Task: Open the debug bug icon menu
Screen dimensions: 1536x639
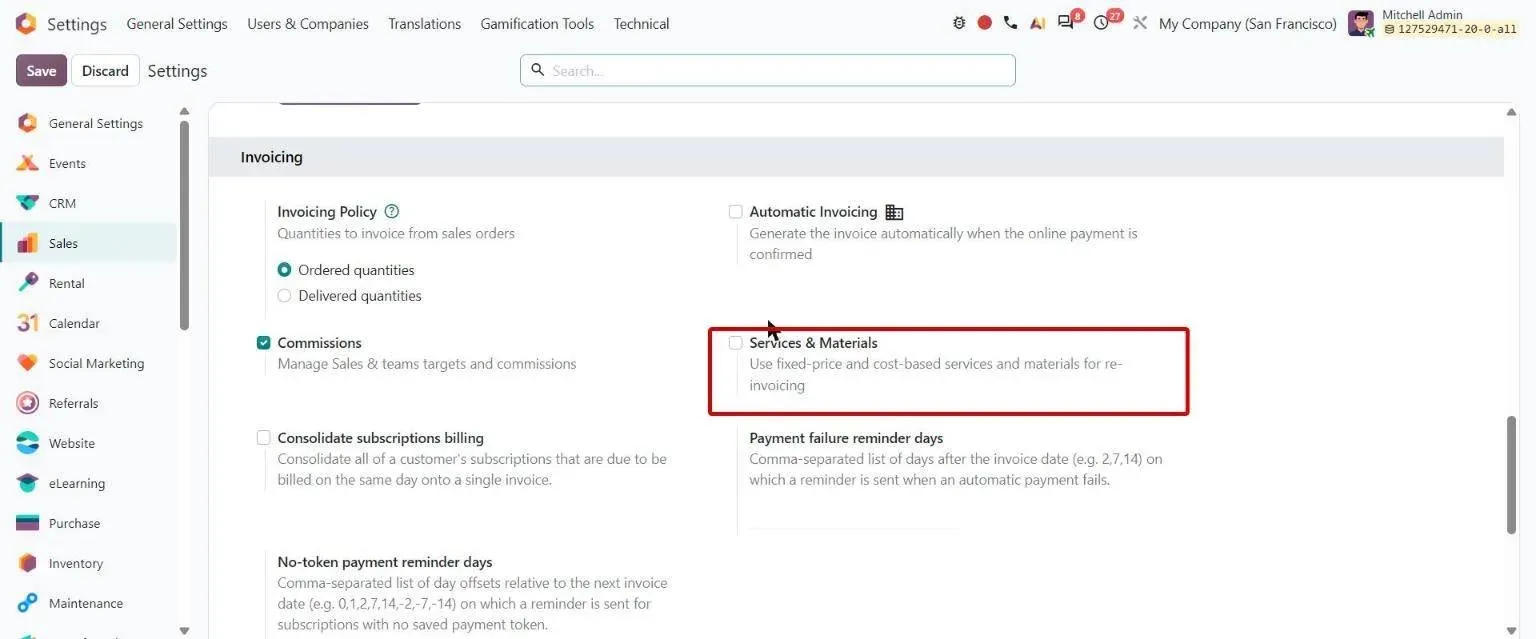Action: (959, 23)
